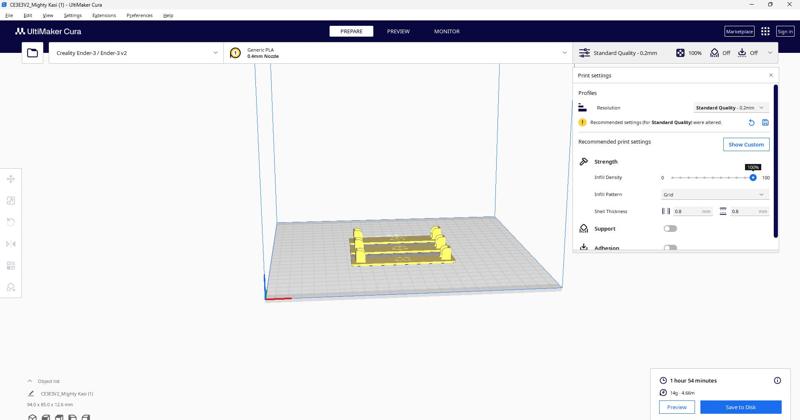Select the Rotate tool in left toolbar

[x=11, y=222]
